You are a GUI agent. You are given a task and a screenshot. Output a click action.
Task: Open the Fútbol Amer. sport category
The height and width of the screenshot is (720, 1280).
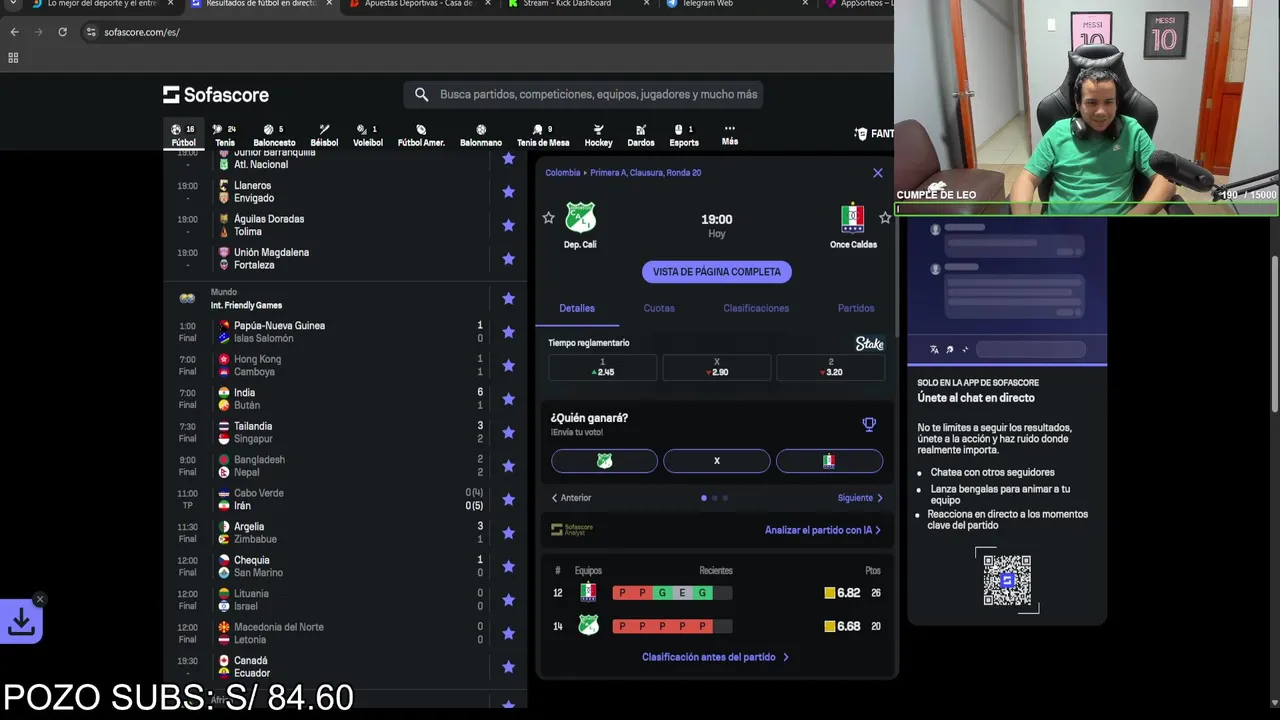[x=421, y=135]
